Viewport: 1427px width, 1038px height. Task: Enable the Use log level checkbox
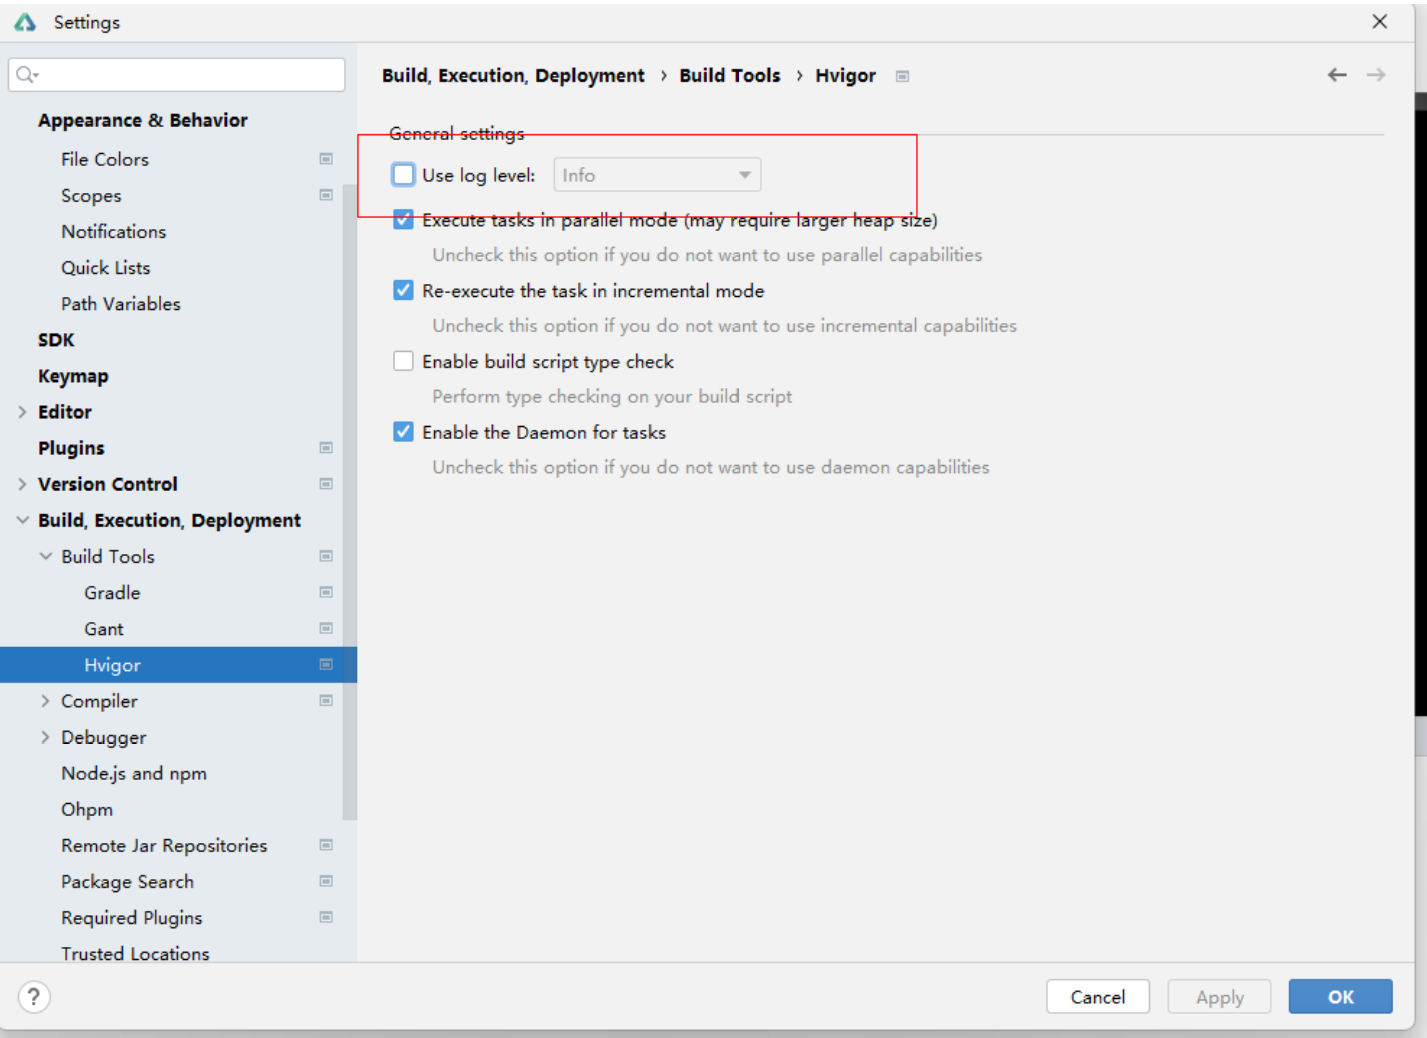tap(403, 175)
